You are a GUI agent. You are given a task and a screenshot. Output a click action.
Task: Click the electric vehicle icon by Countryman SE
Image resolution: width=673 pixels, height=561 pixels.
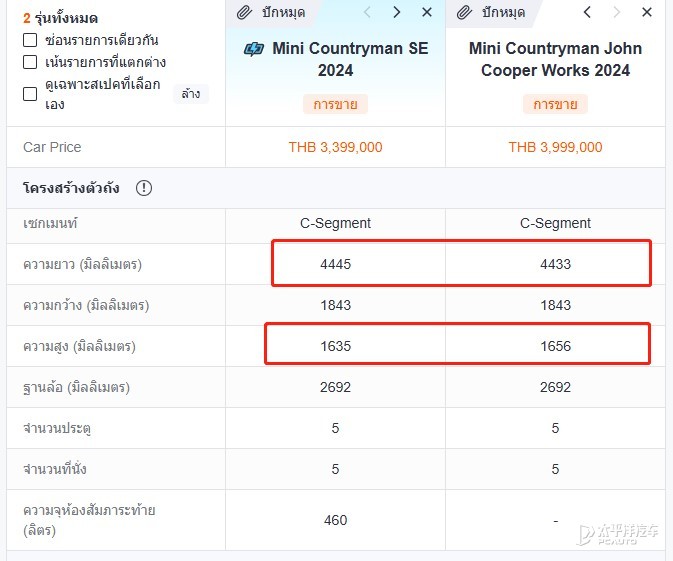(x=254, y=49)
